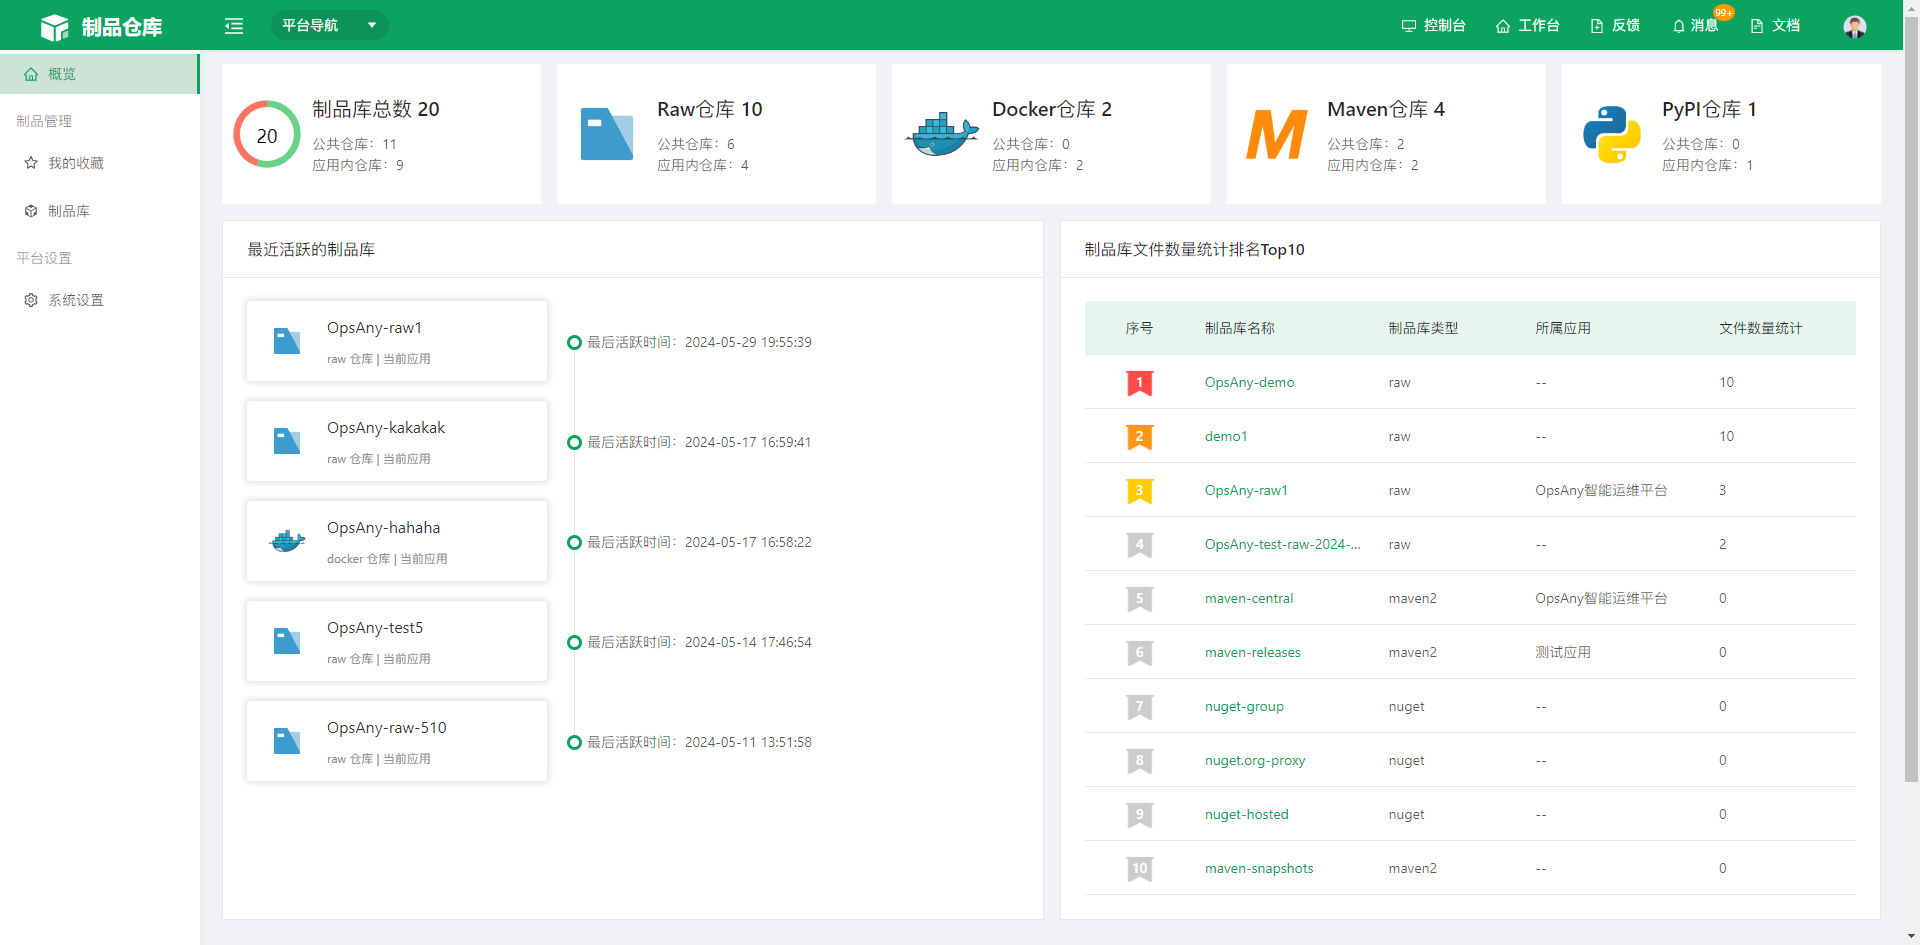Click the grey rank 10 badge
Image resolution: width=1920 pixels, height=945 pixels.
pos(1139,869)
